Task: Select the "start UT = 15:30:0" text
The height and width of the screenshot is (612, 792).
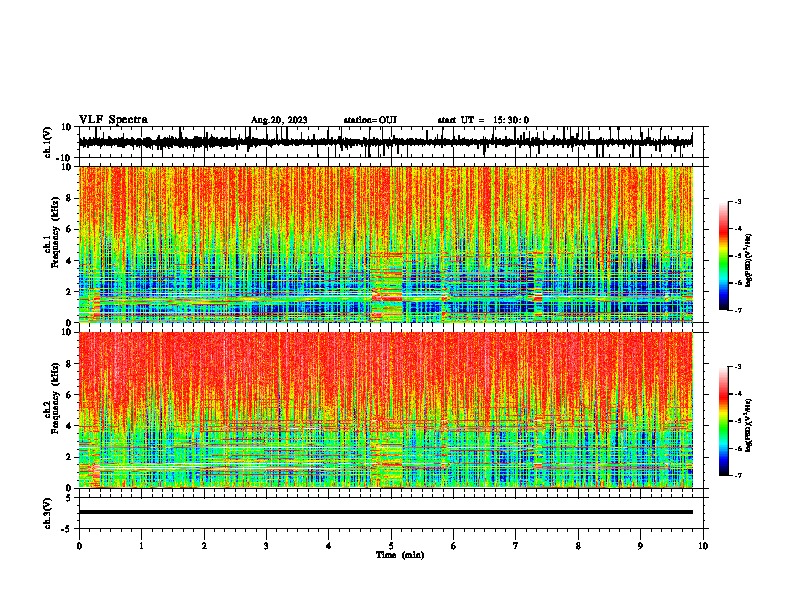Action: coord(483,120)
